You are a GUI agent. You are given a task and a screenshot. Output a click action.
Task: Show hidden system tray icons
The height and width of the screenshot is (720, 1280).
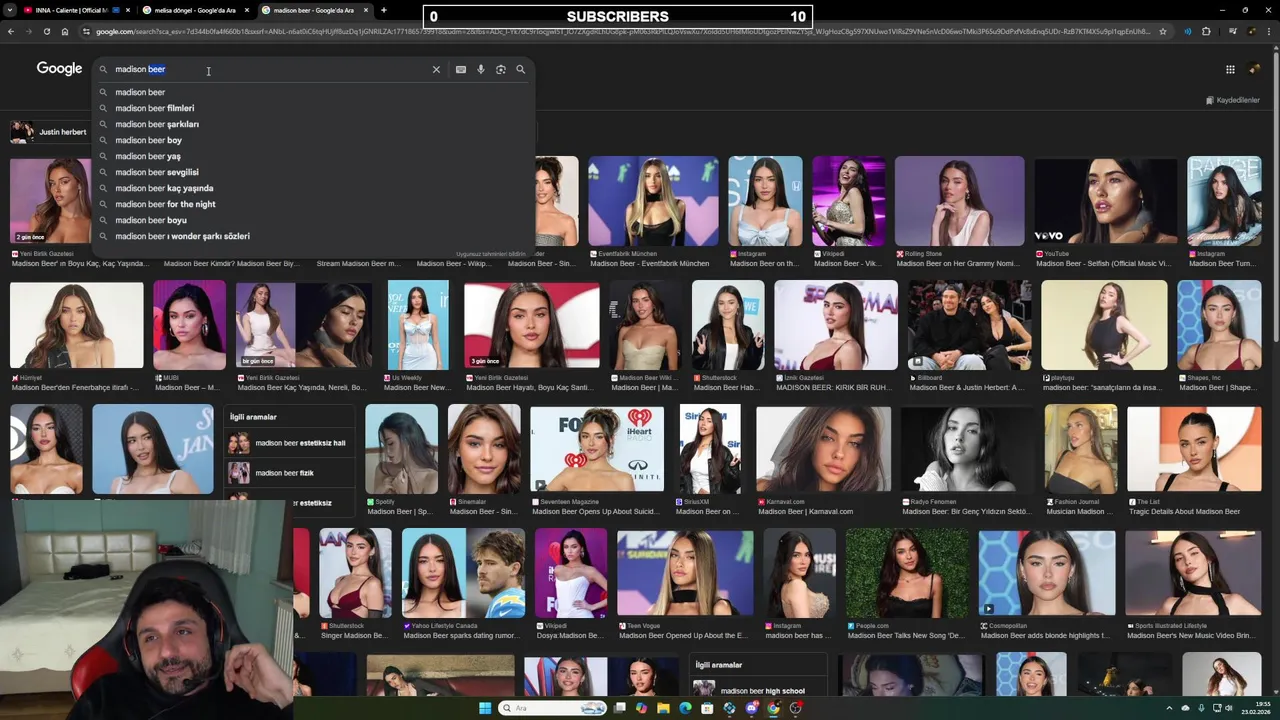point(1171,708)
